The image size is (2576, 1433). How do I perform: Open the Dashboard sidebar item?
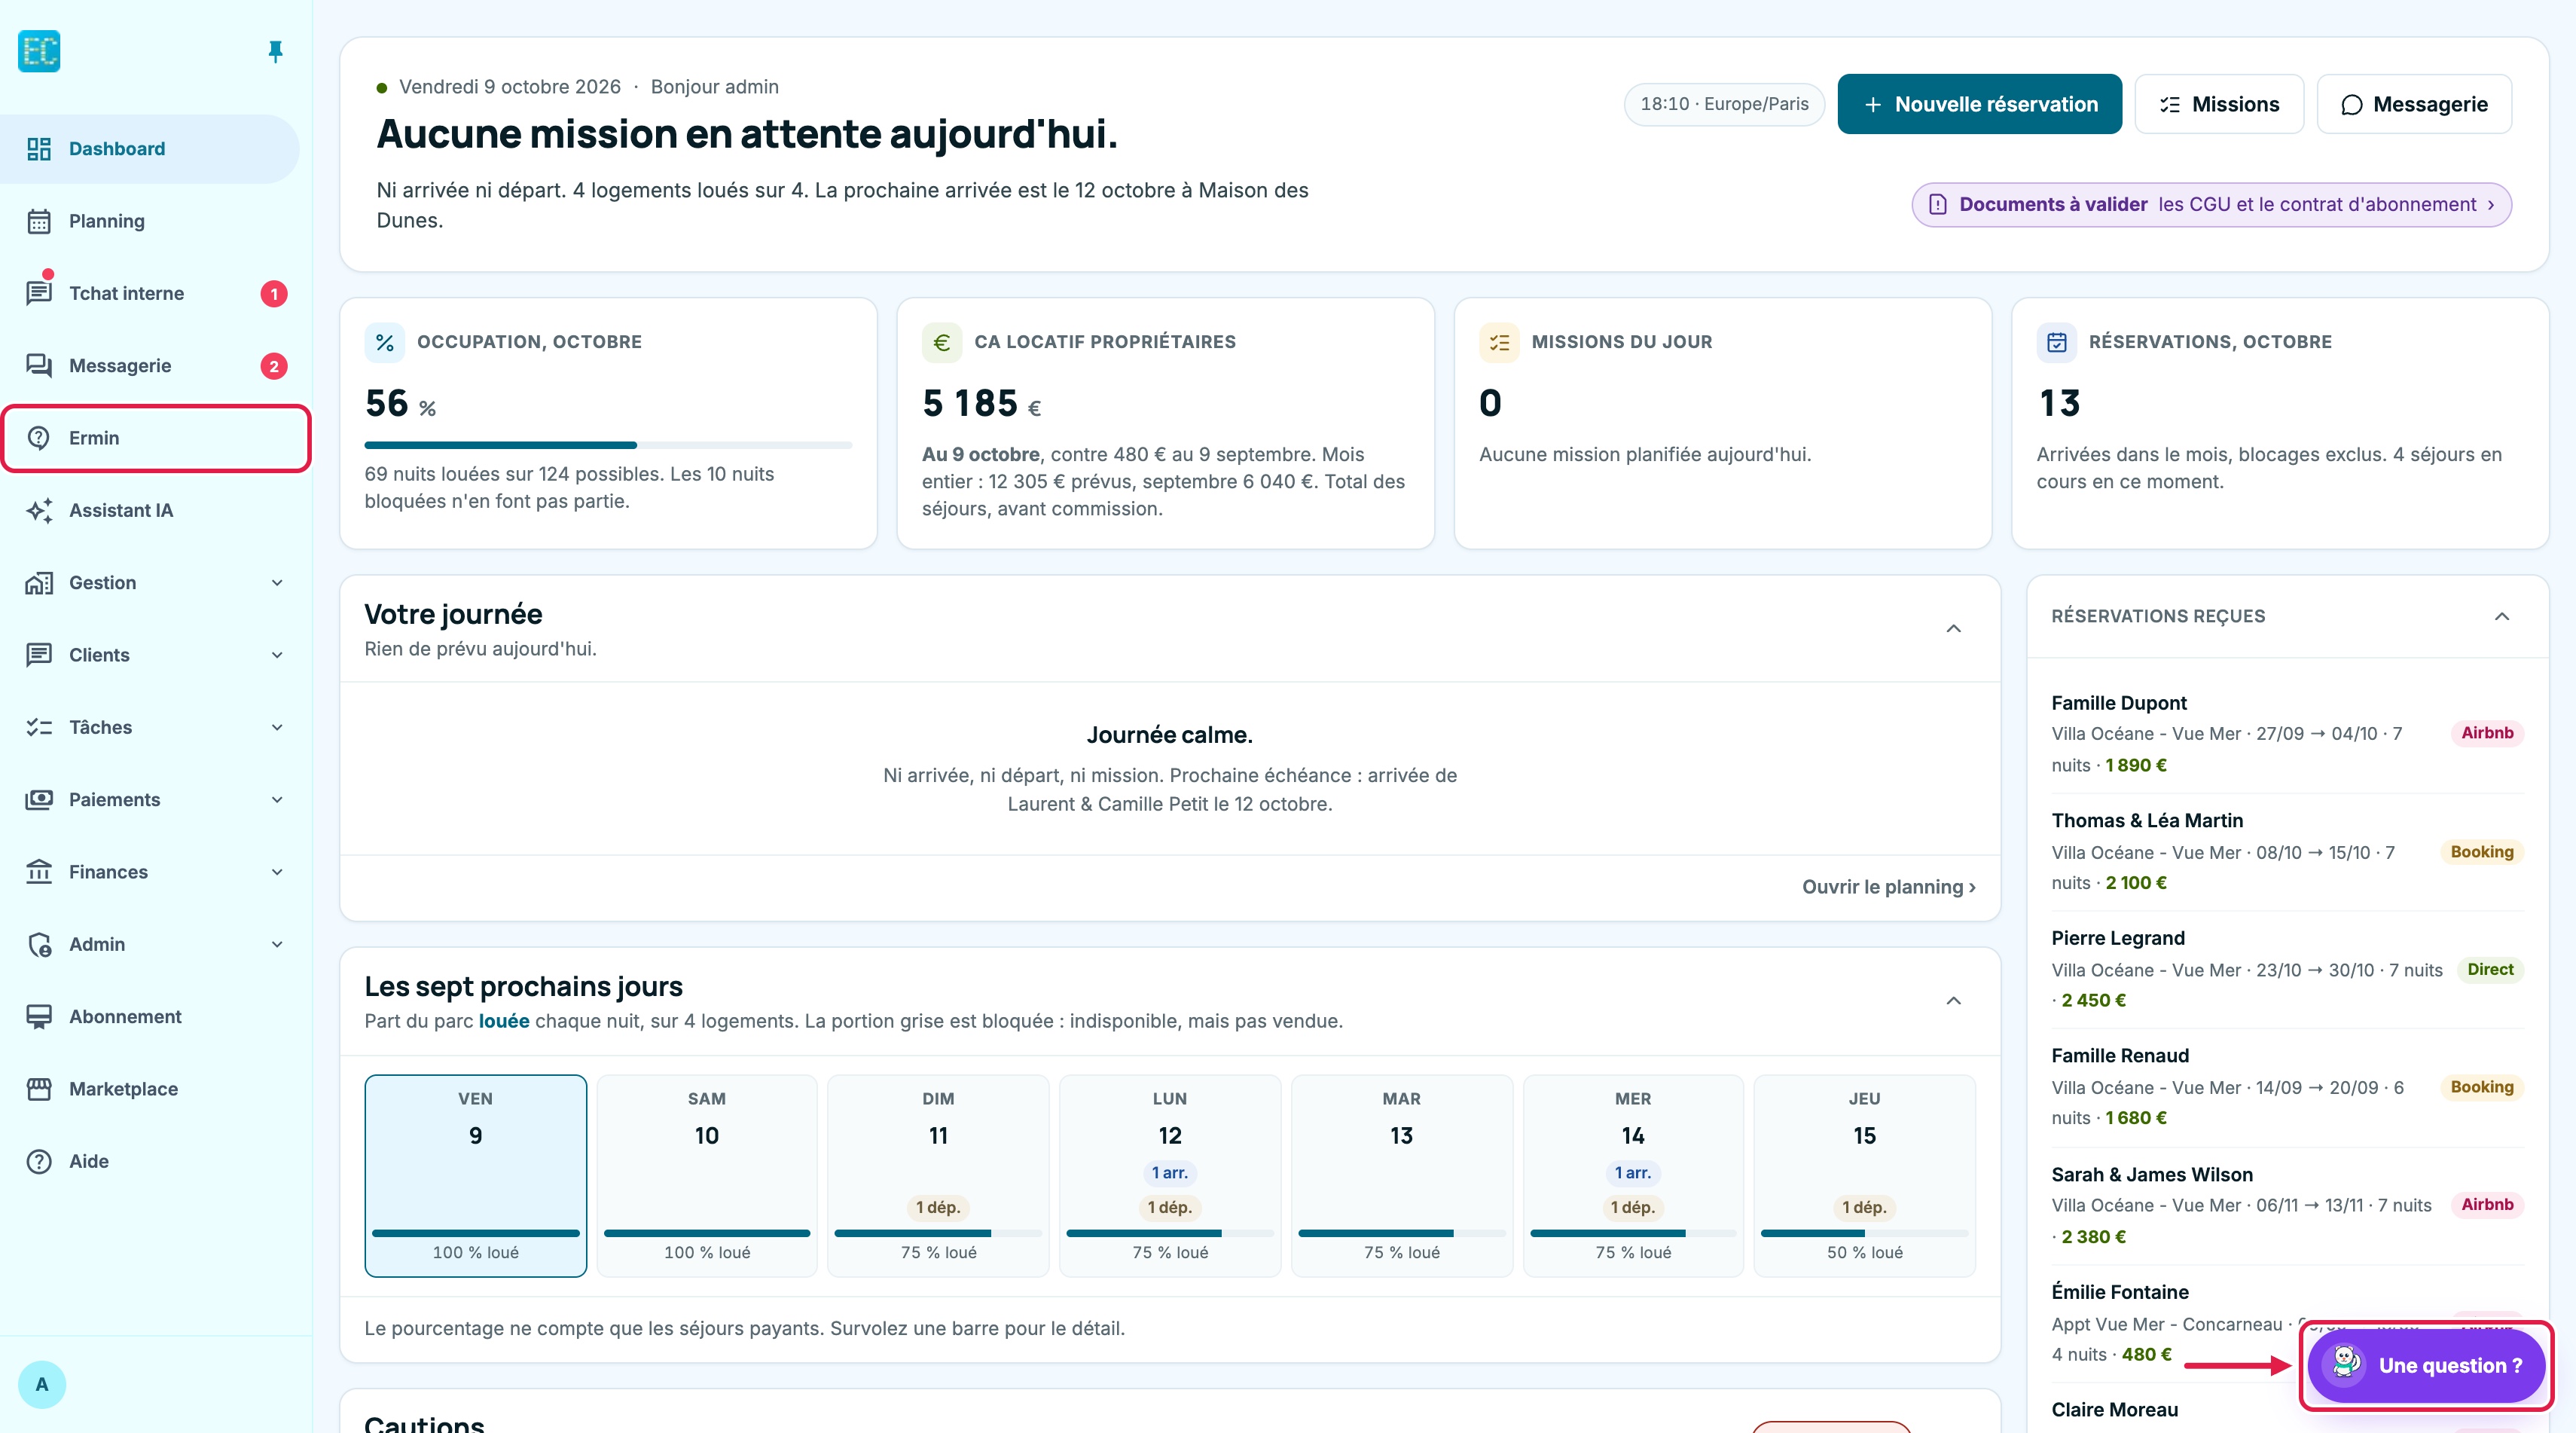tap(150, 149)
